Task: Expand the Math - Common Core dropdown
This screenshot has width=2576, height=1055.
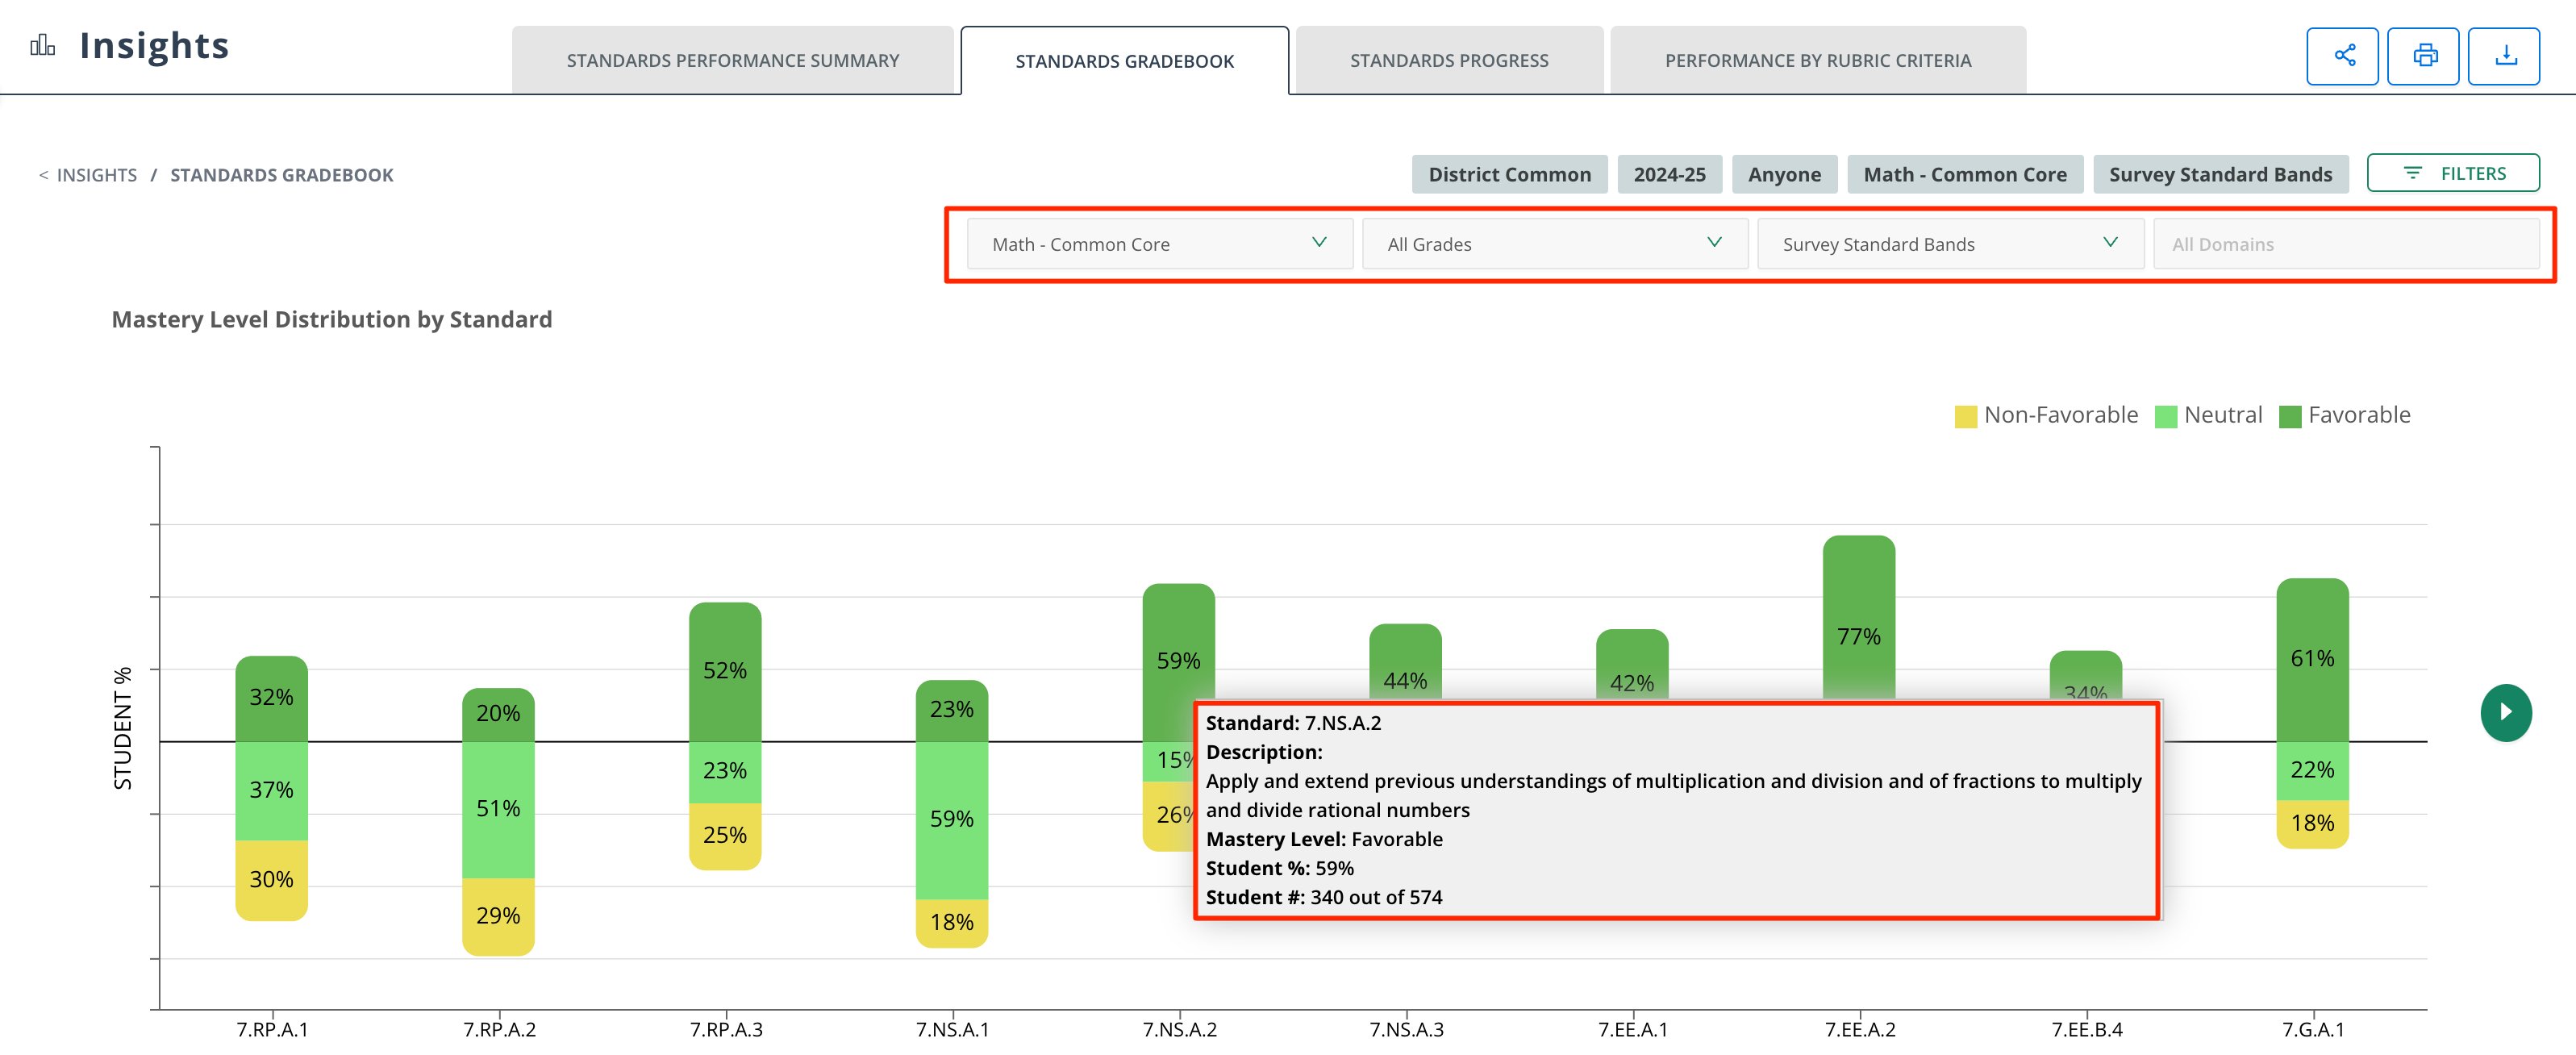Action: [1159, 244]
